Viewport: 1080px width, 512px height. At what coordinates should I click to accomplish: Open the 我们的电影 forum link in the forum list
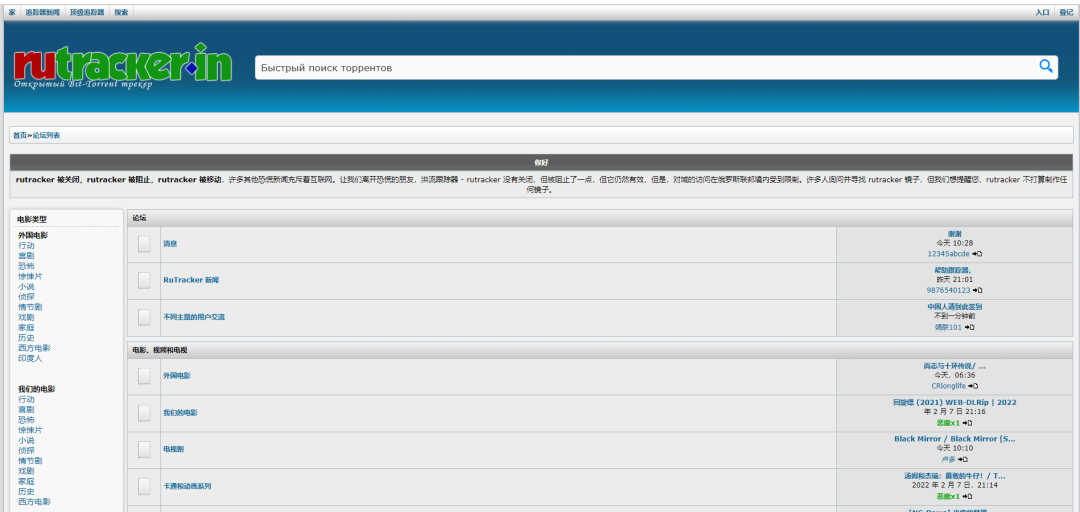(x=180, y=413)
